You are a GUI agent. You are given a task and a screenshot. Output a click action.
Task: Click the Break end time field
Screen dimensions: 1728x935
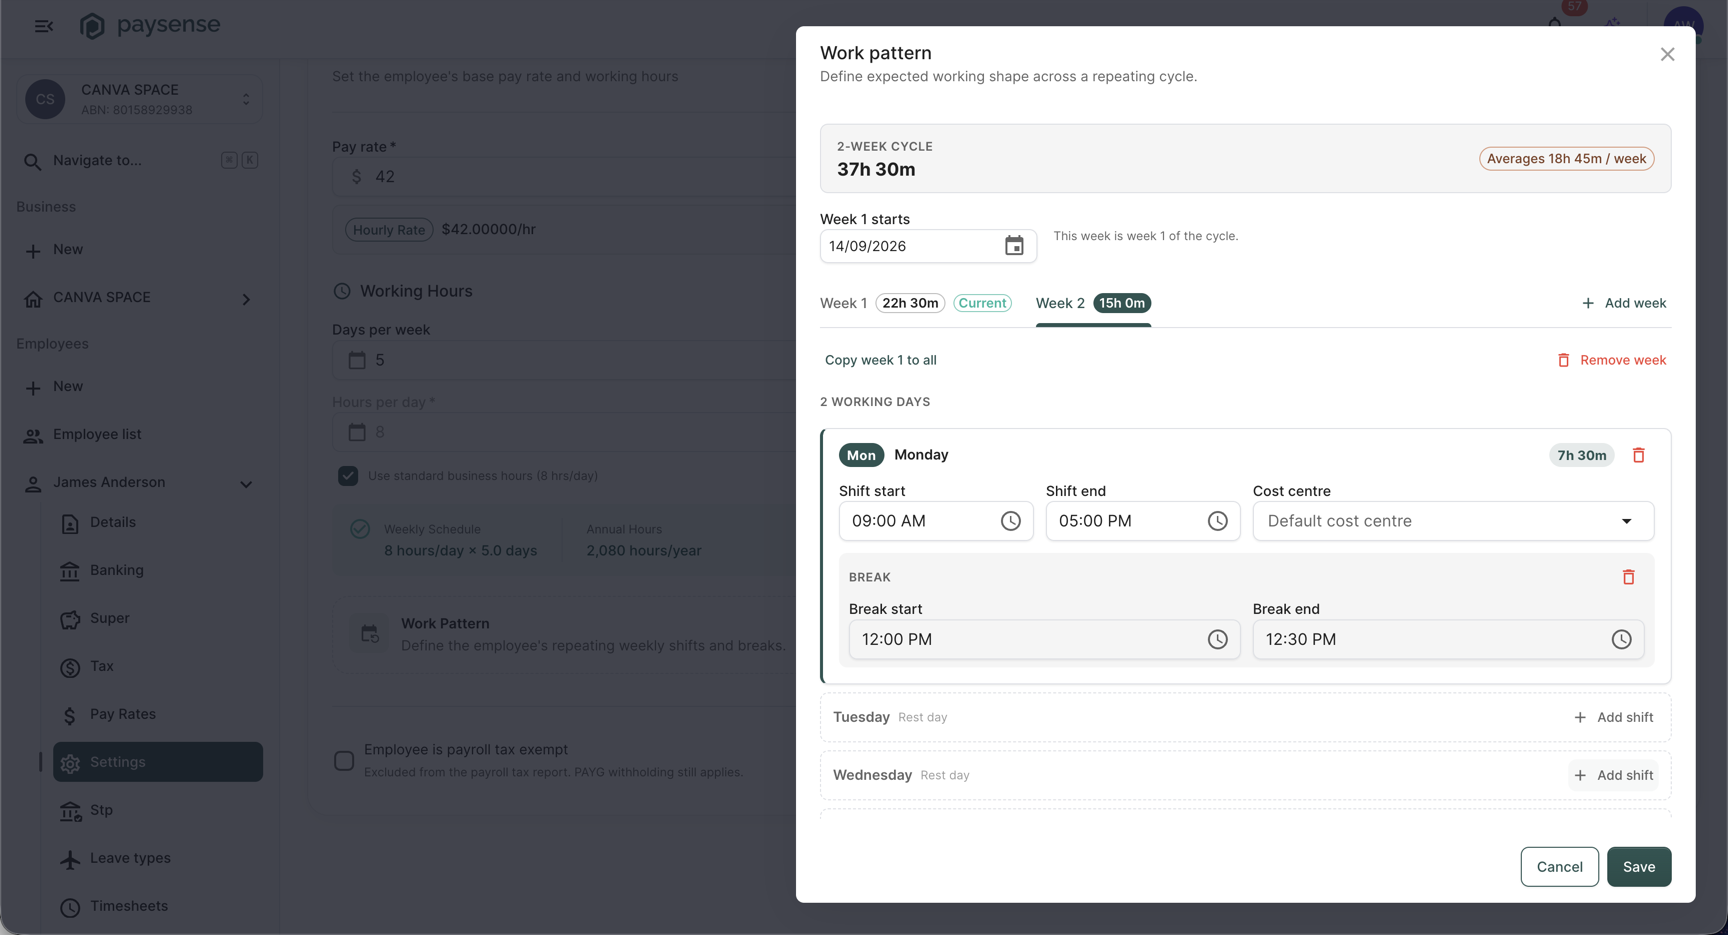[1448, 639]
